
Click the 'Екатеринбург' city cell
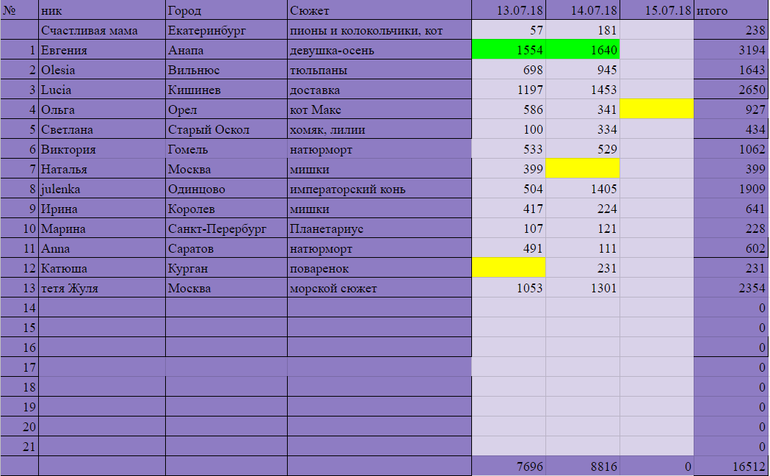(226, 31)
